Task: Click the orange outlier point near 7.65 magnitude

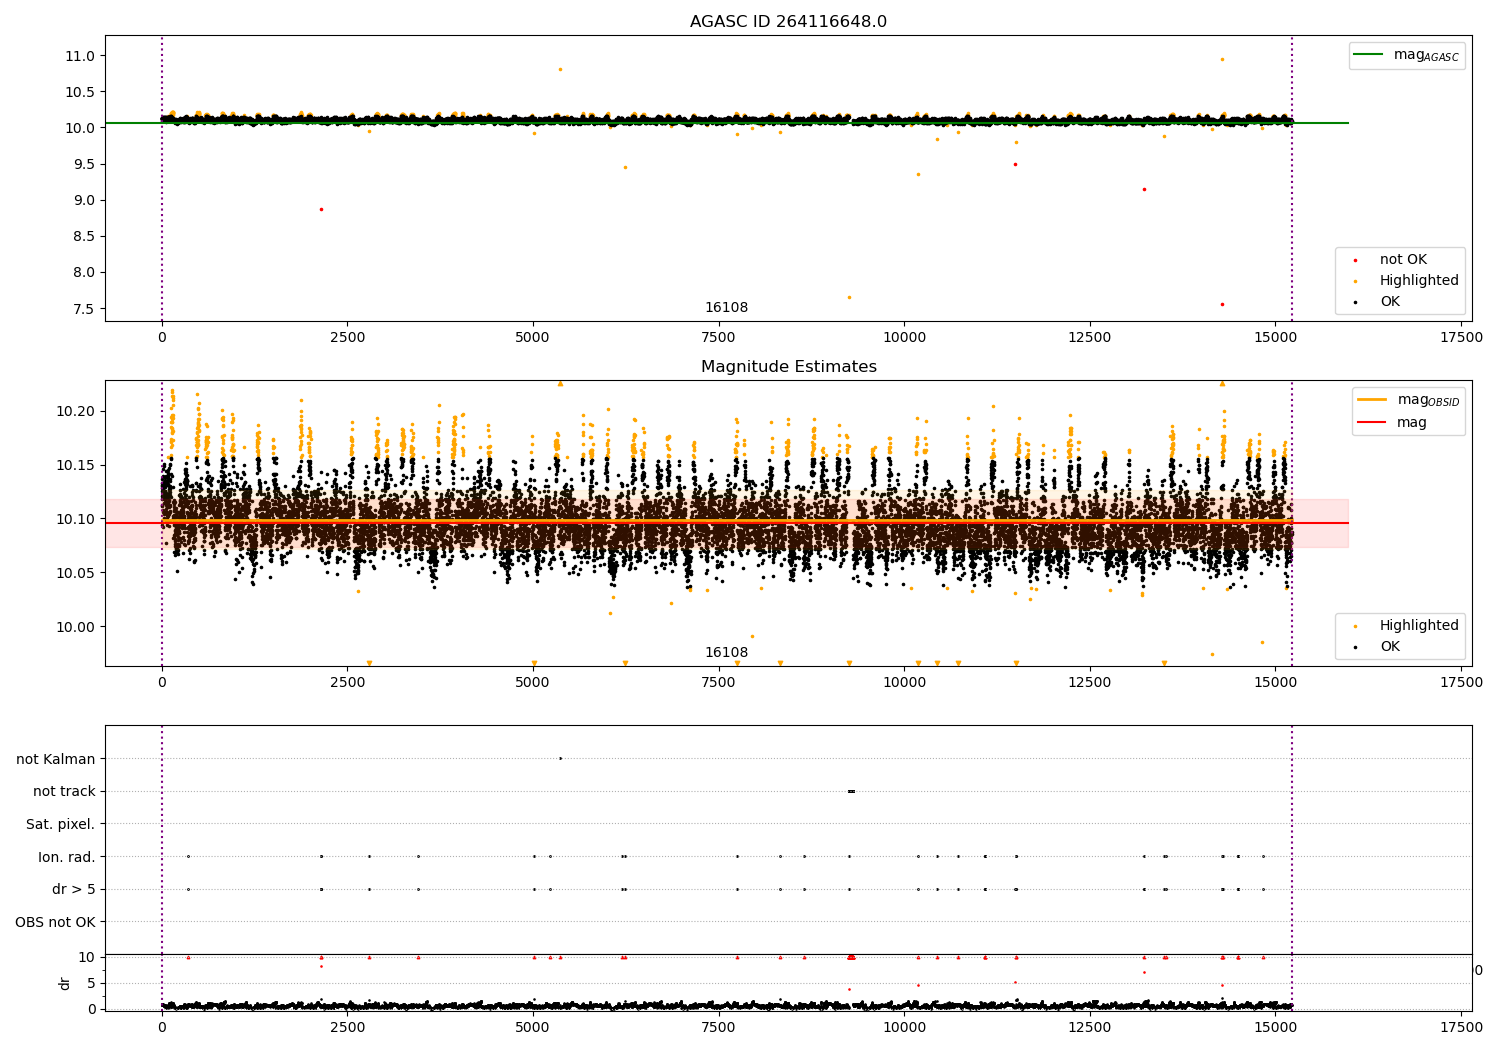Action: (x=849, y=297)
